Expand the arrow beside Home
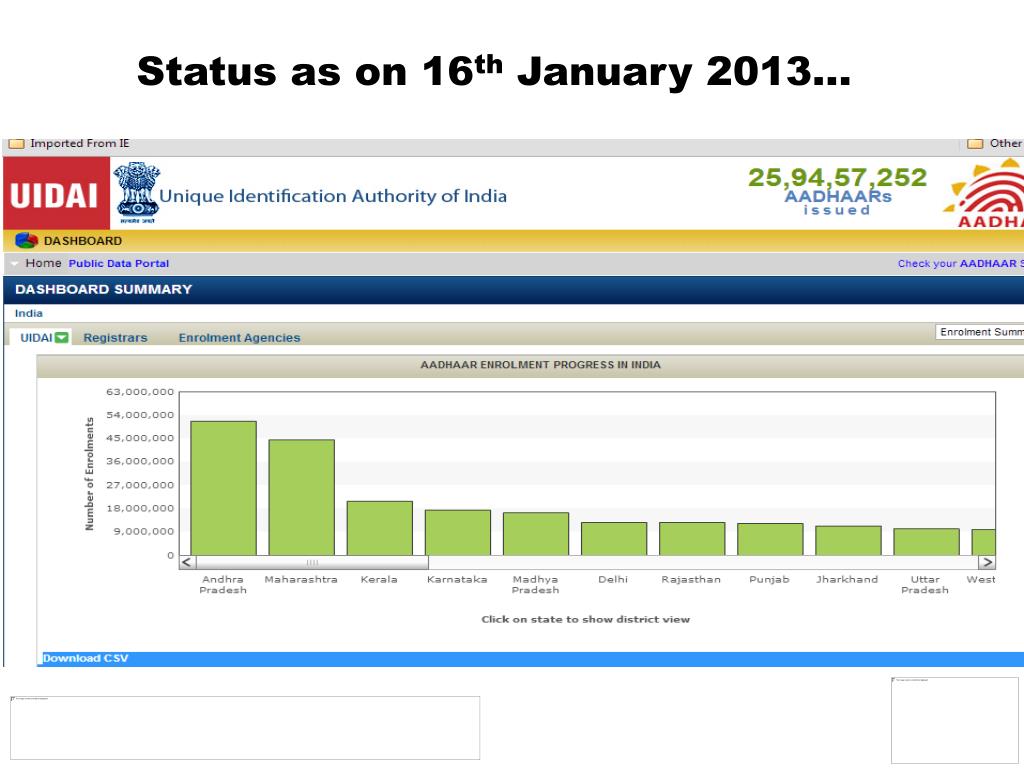Screen dimensions: 1024x768 pyautogui.click(x=14, y=264)
